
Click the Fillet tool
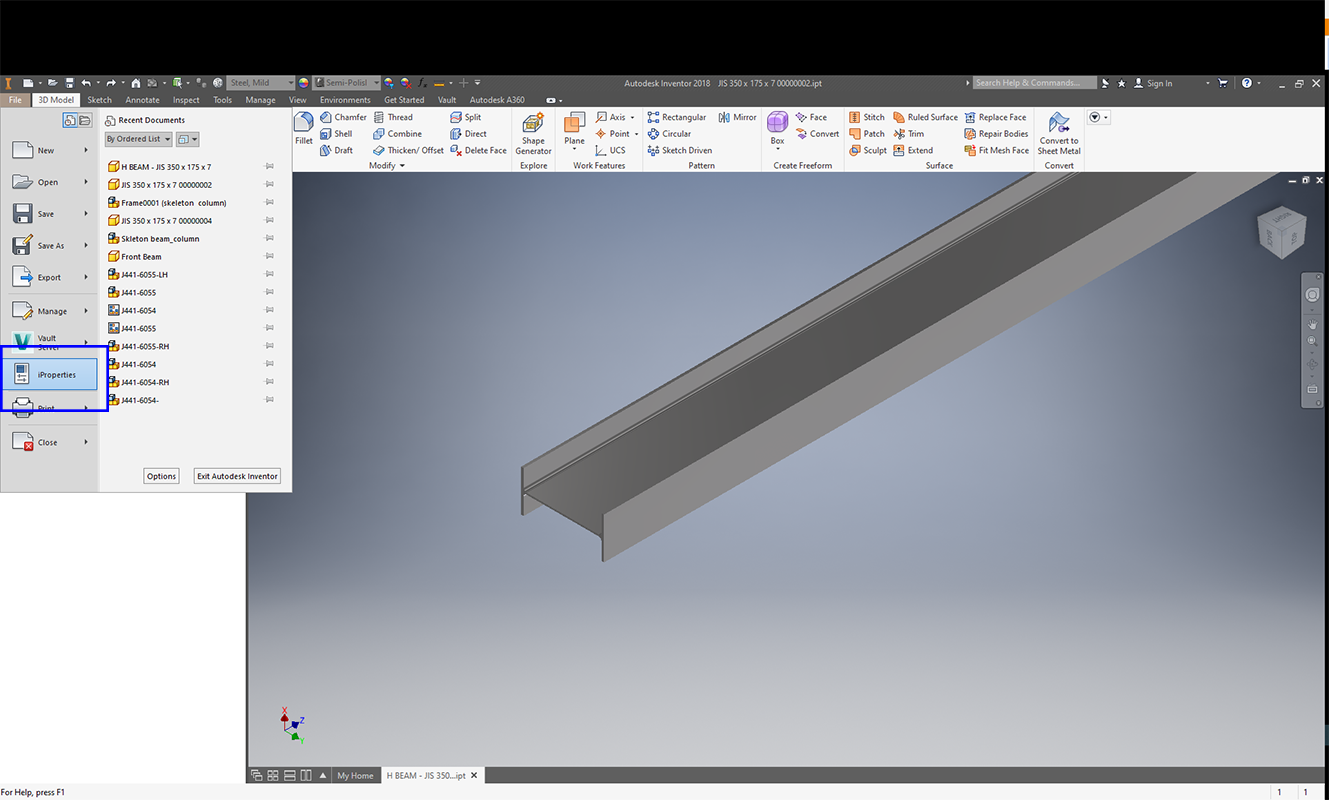pos(304,129)
